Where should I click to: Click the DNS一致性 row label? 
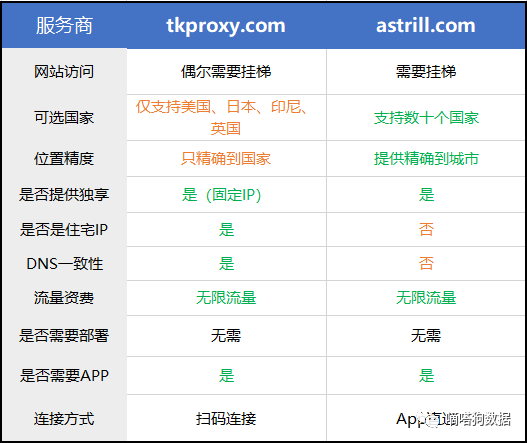pyautogui.click(x=64, y=264)
